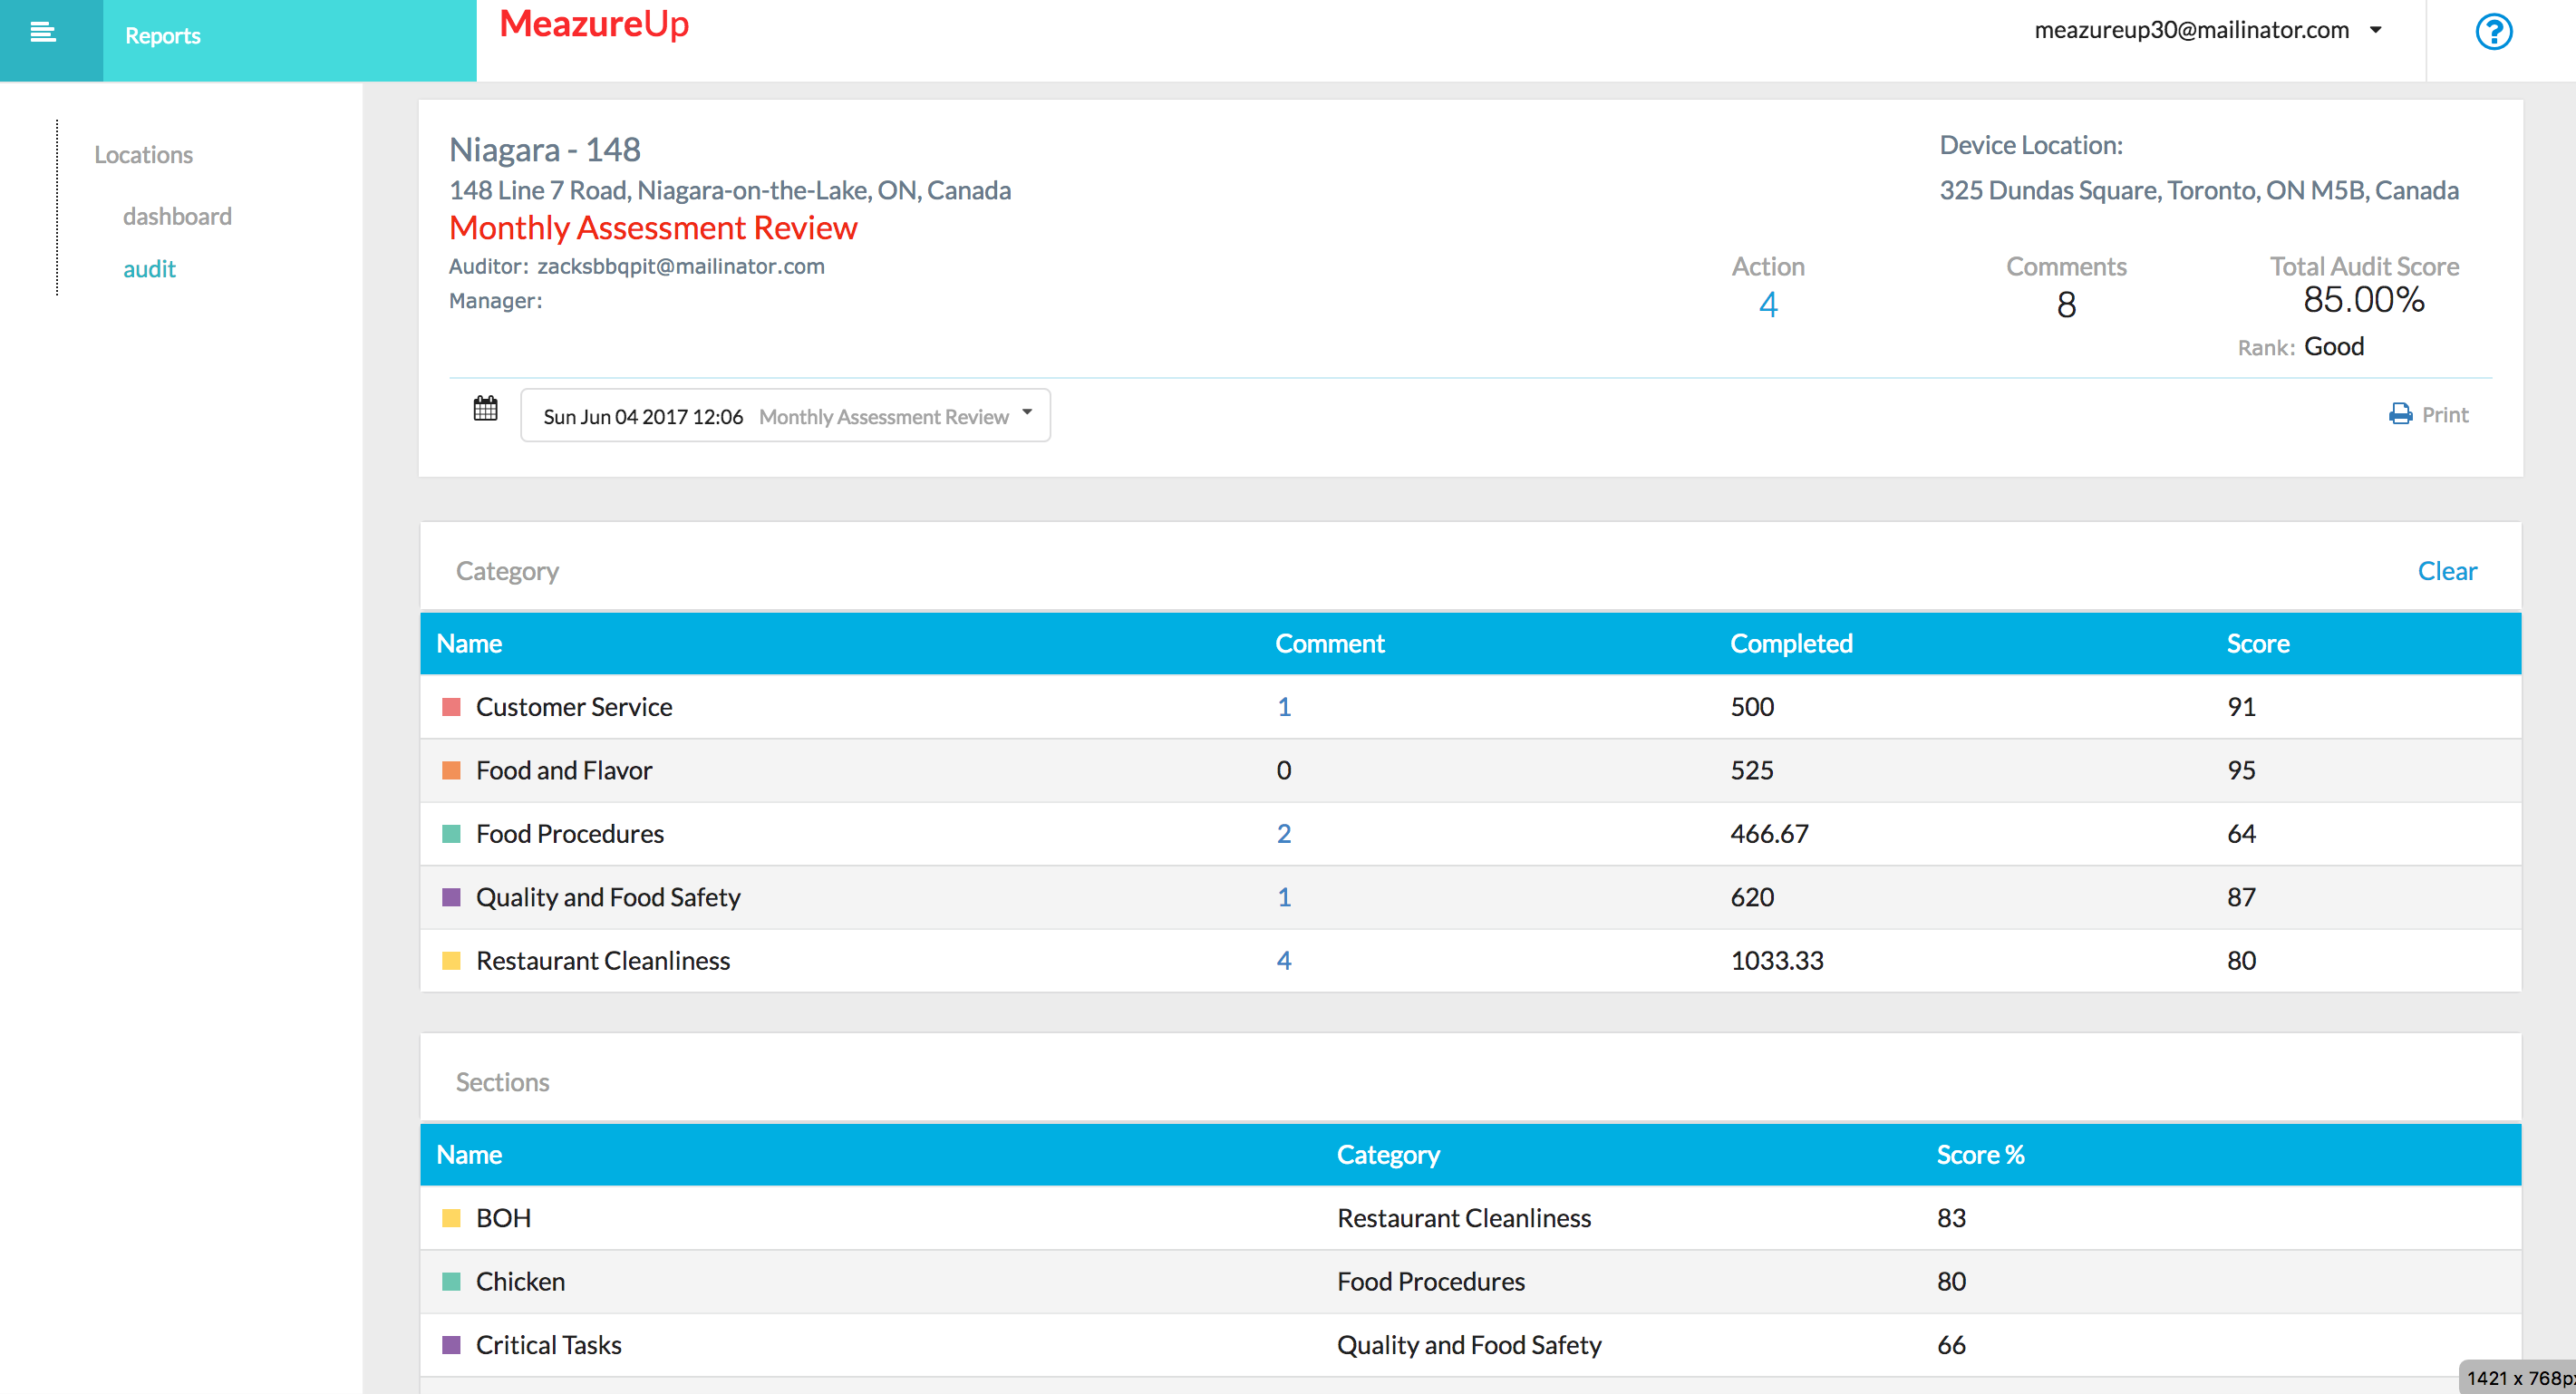Select dashboard in Locations sidebar

(x=177, y=217)
